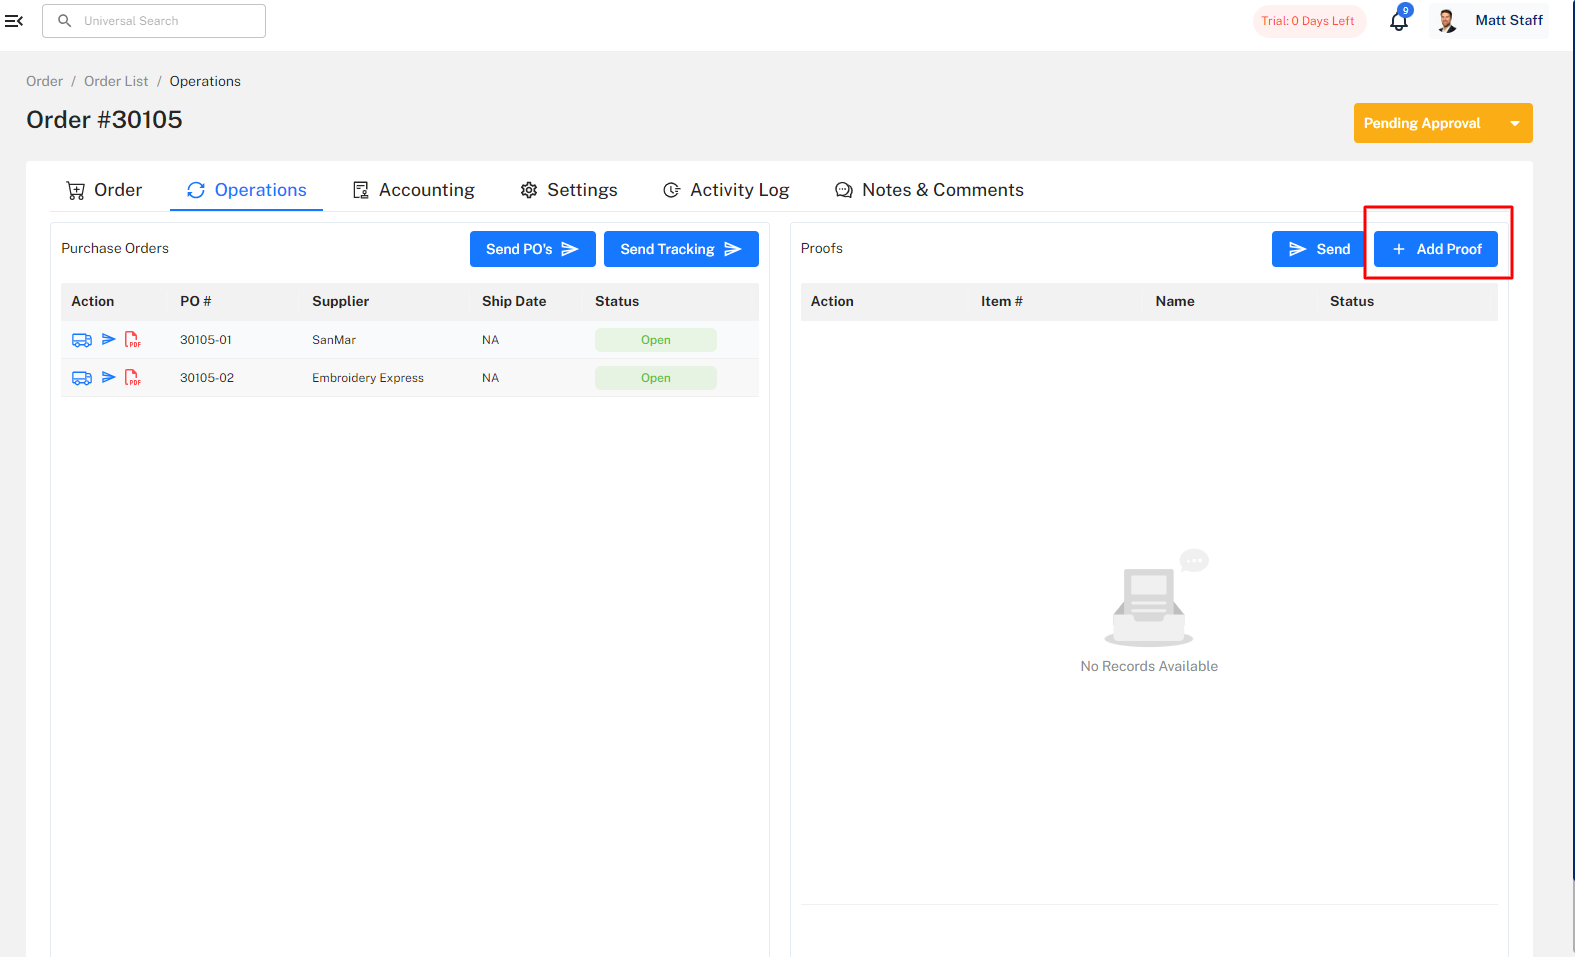This screenshot has width=1575, height=957.
Task: Click Open status of Embroidery Express row
Action: 656,378
